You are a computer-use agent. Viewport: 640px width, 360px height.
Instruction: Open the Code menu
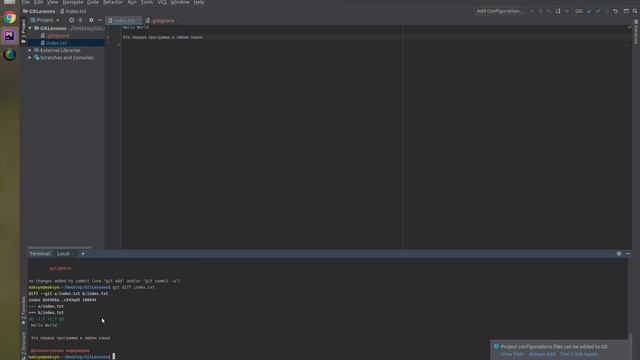coord(93,2)
